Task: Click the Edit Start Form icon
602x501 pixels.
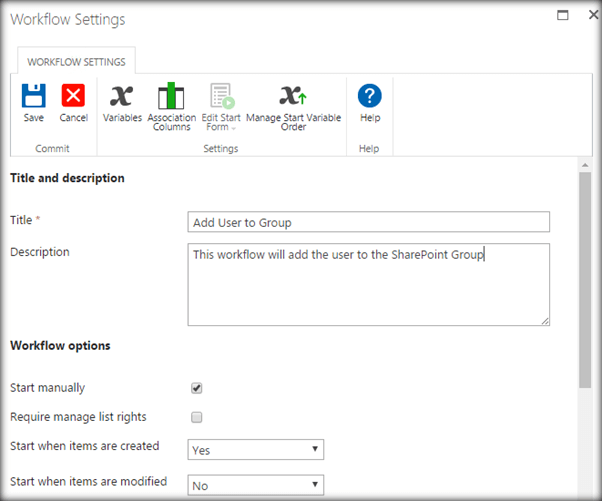Action: click(x=221, y=96)
